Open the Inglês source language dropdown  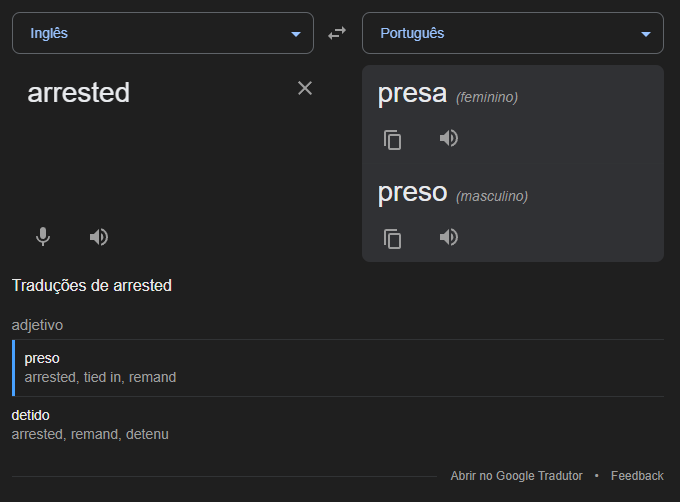pos(163,33)
